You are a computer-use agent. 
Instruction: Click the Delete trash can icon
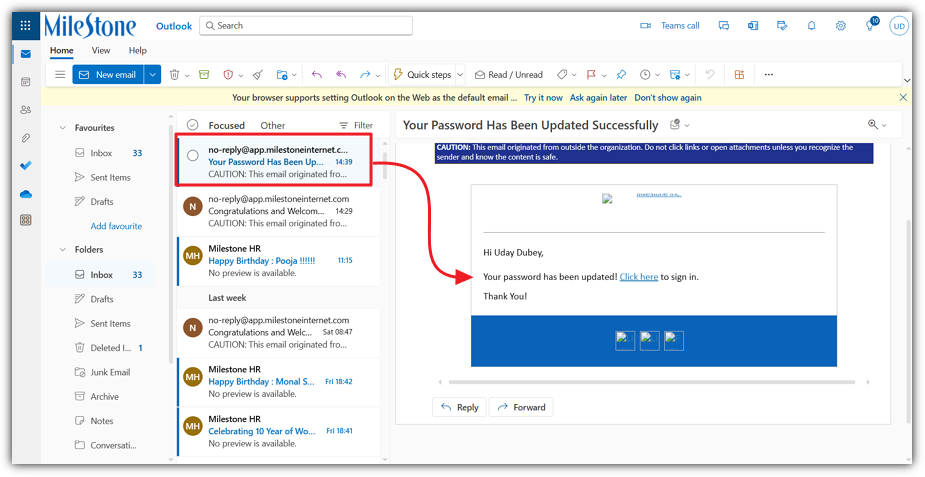pyautogui.click(x=175, y=75)
